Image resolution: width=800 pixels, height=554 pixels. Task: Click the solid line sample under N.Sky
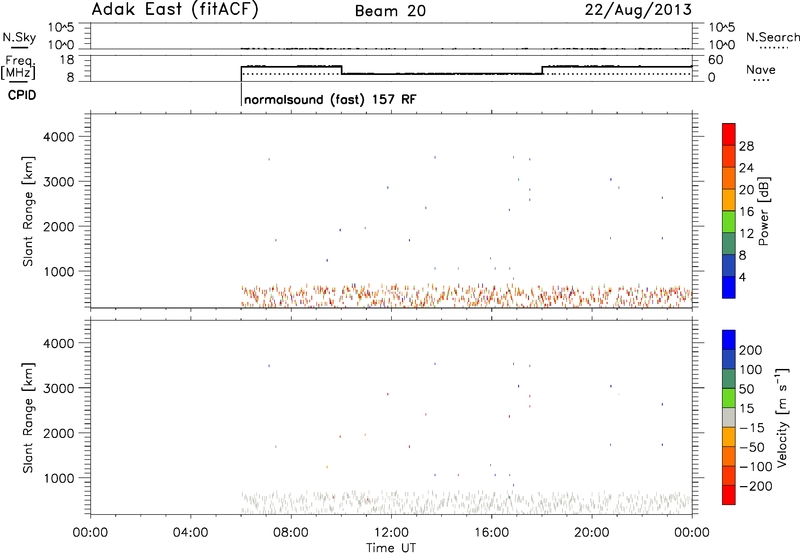pyautogui.click(x=19, y=47)
